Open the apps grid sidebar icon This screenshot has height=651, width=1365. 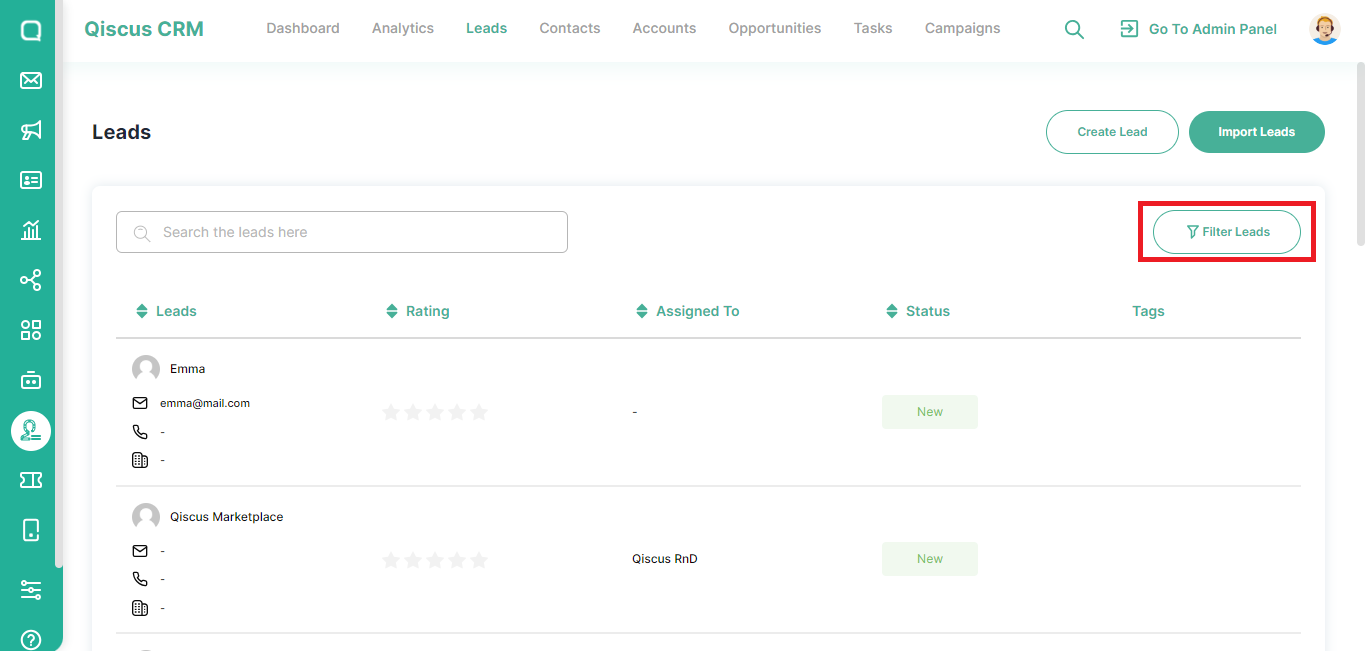[31, 330]
